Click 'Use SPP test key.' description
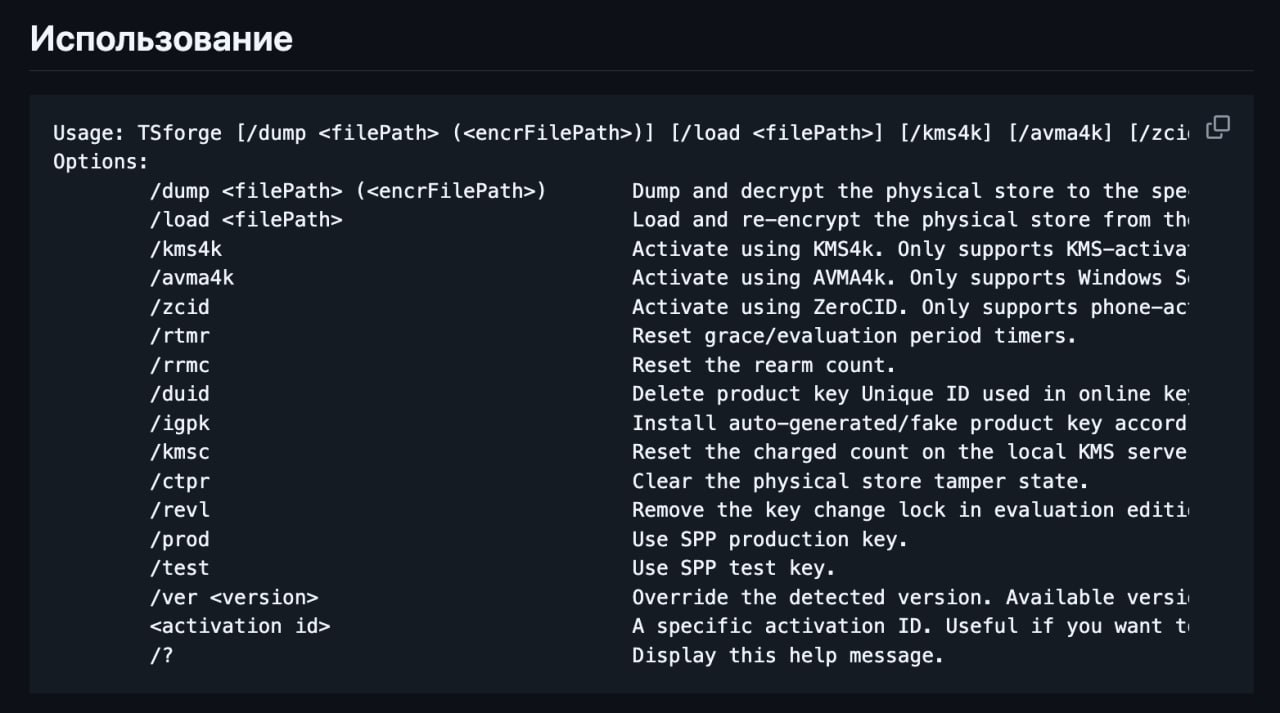The height and width of the screenshot is (713, 1280). [734, 568]
